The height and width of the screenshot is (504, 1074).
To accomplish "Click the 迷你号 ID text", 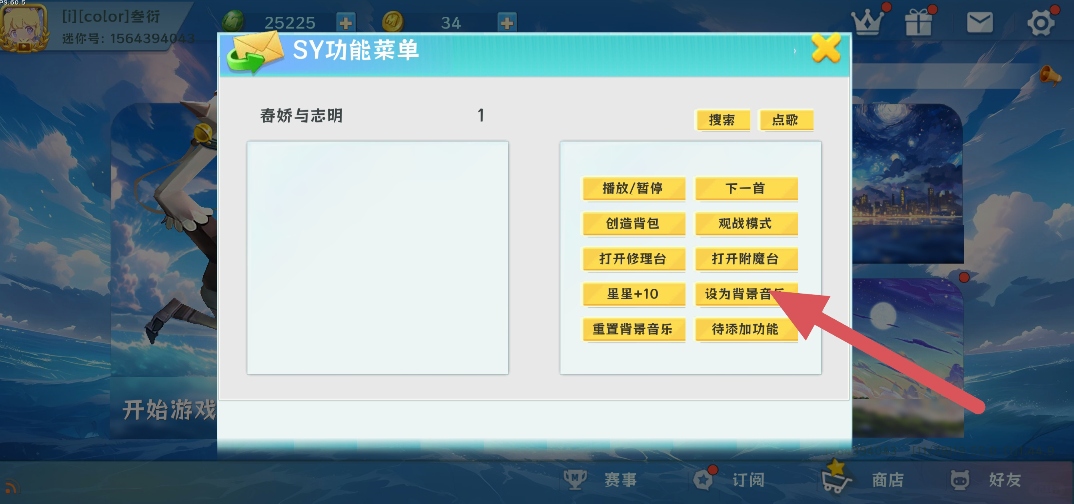I will pyautogui.click(x=128, y=38).
